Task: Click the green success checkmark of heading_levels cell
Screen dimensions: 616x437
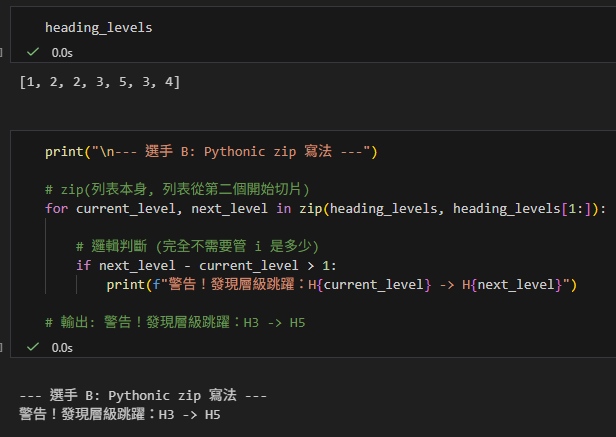Action: (33, 52)
